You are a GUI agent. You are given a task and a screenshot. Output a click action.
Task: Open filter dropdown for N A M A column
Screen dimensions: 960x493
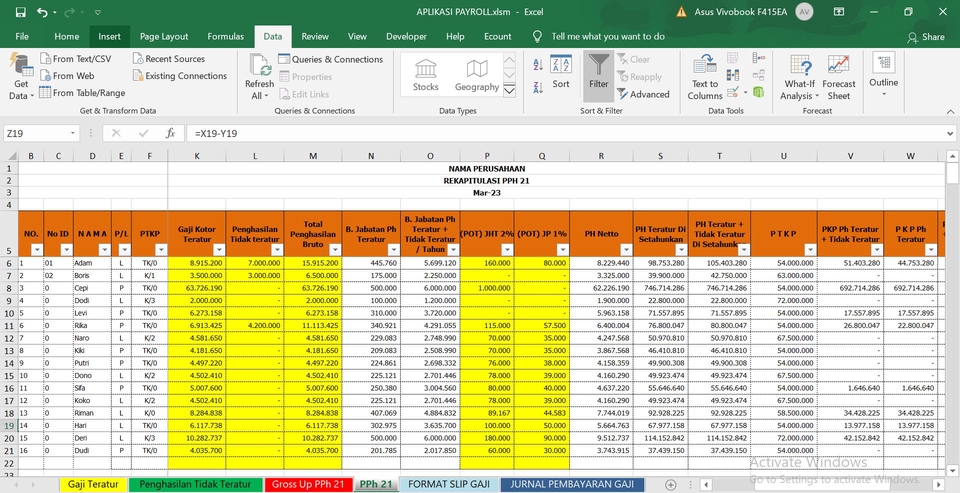pyautogui.click(x=104, y=250)
